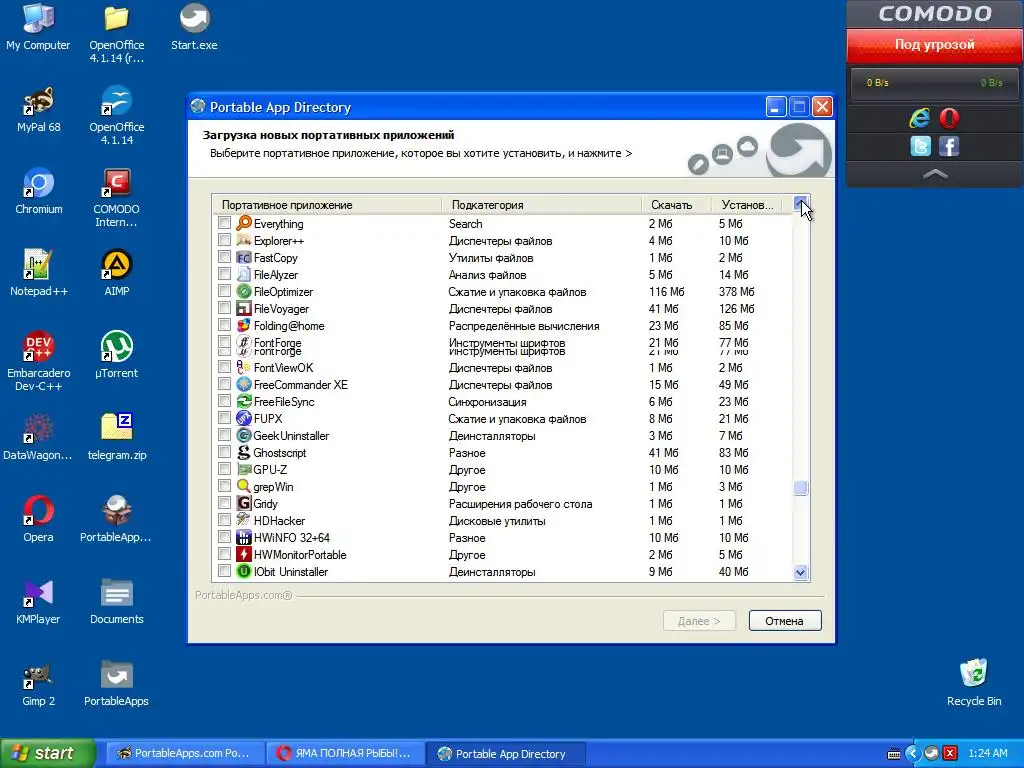Open Chromium from the desktop
This screenshot has height=768, width=1024.
[x=39, y=191]
